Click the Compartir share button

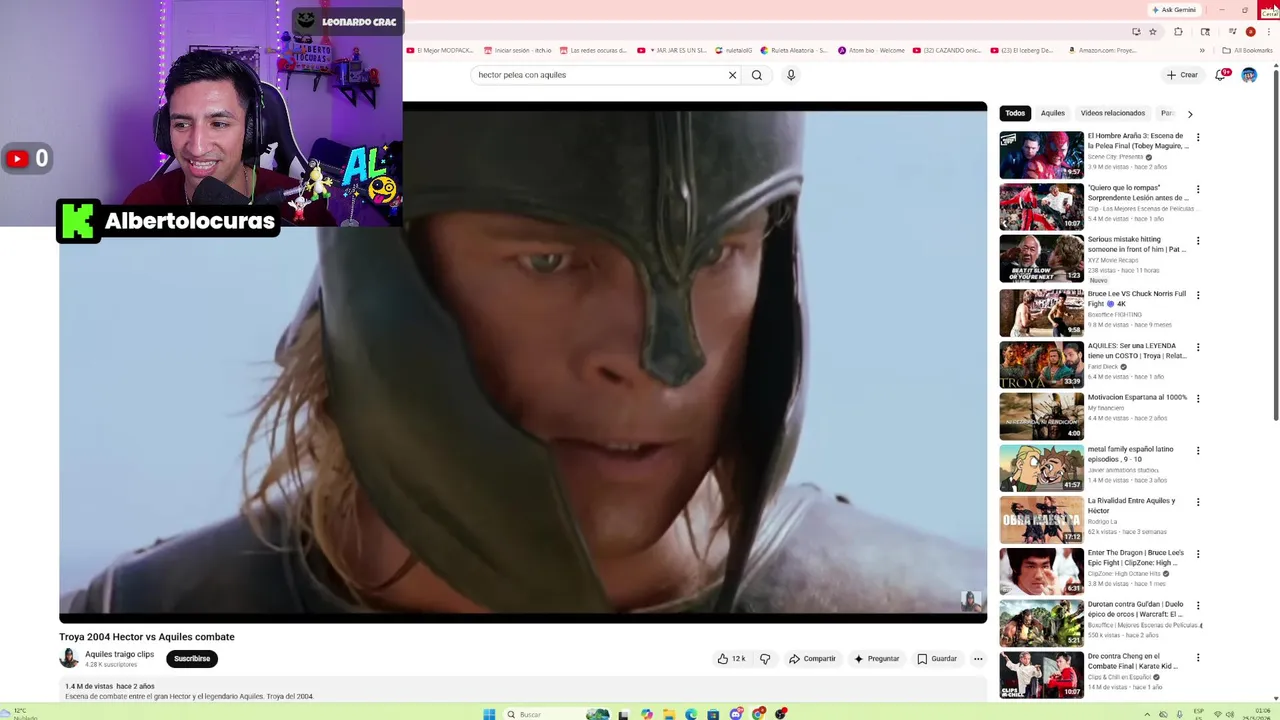812,659
